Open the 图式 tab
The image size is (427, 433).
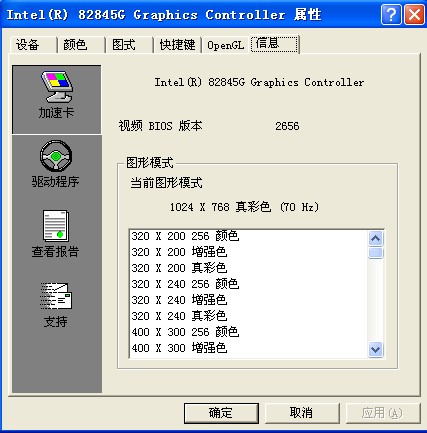point(124,45)
